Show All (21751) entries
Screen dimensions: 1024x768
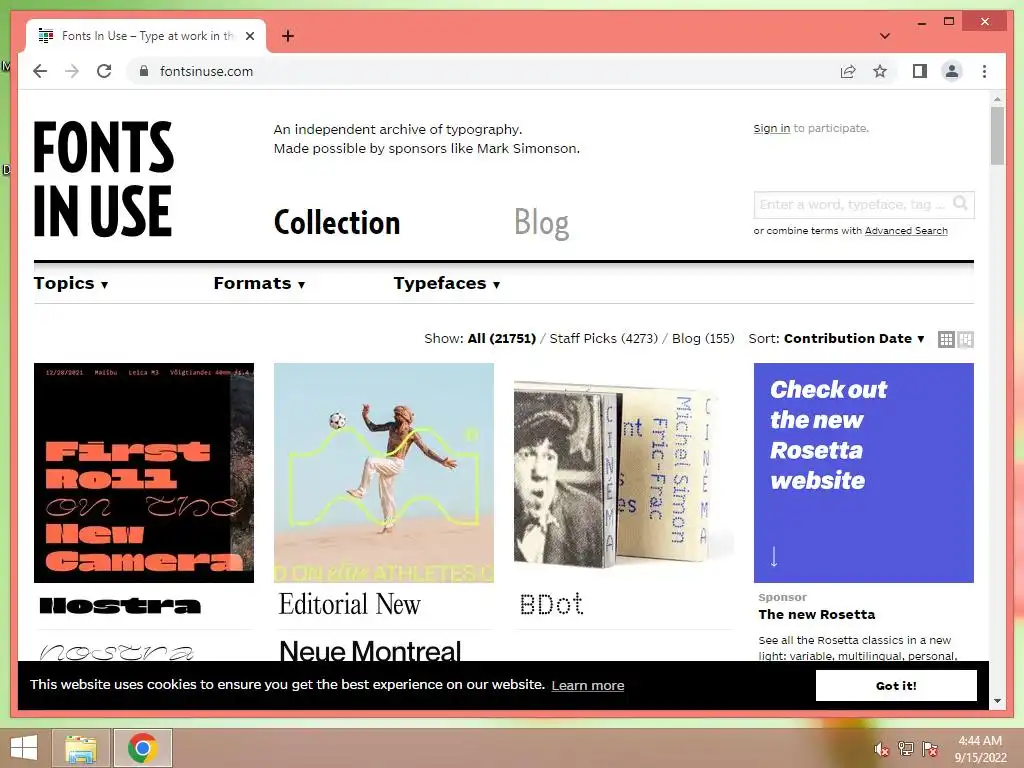click(x=502, y=338)
